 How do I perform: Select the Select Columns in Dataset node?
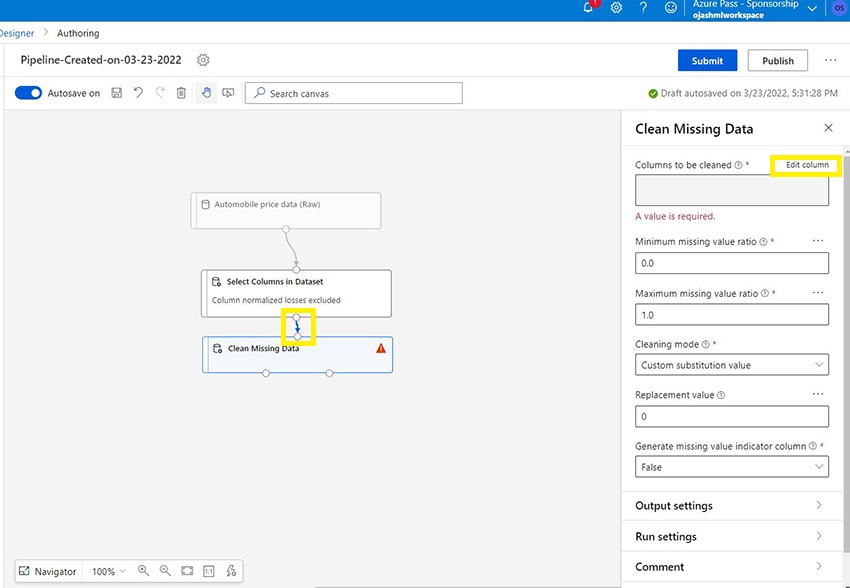[x=296, y=293]
